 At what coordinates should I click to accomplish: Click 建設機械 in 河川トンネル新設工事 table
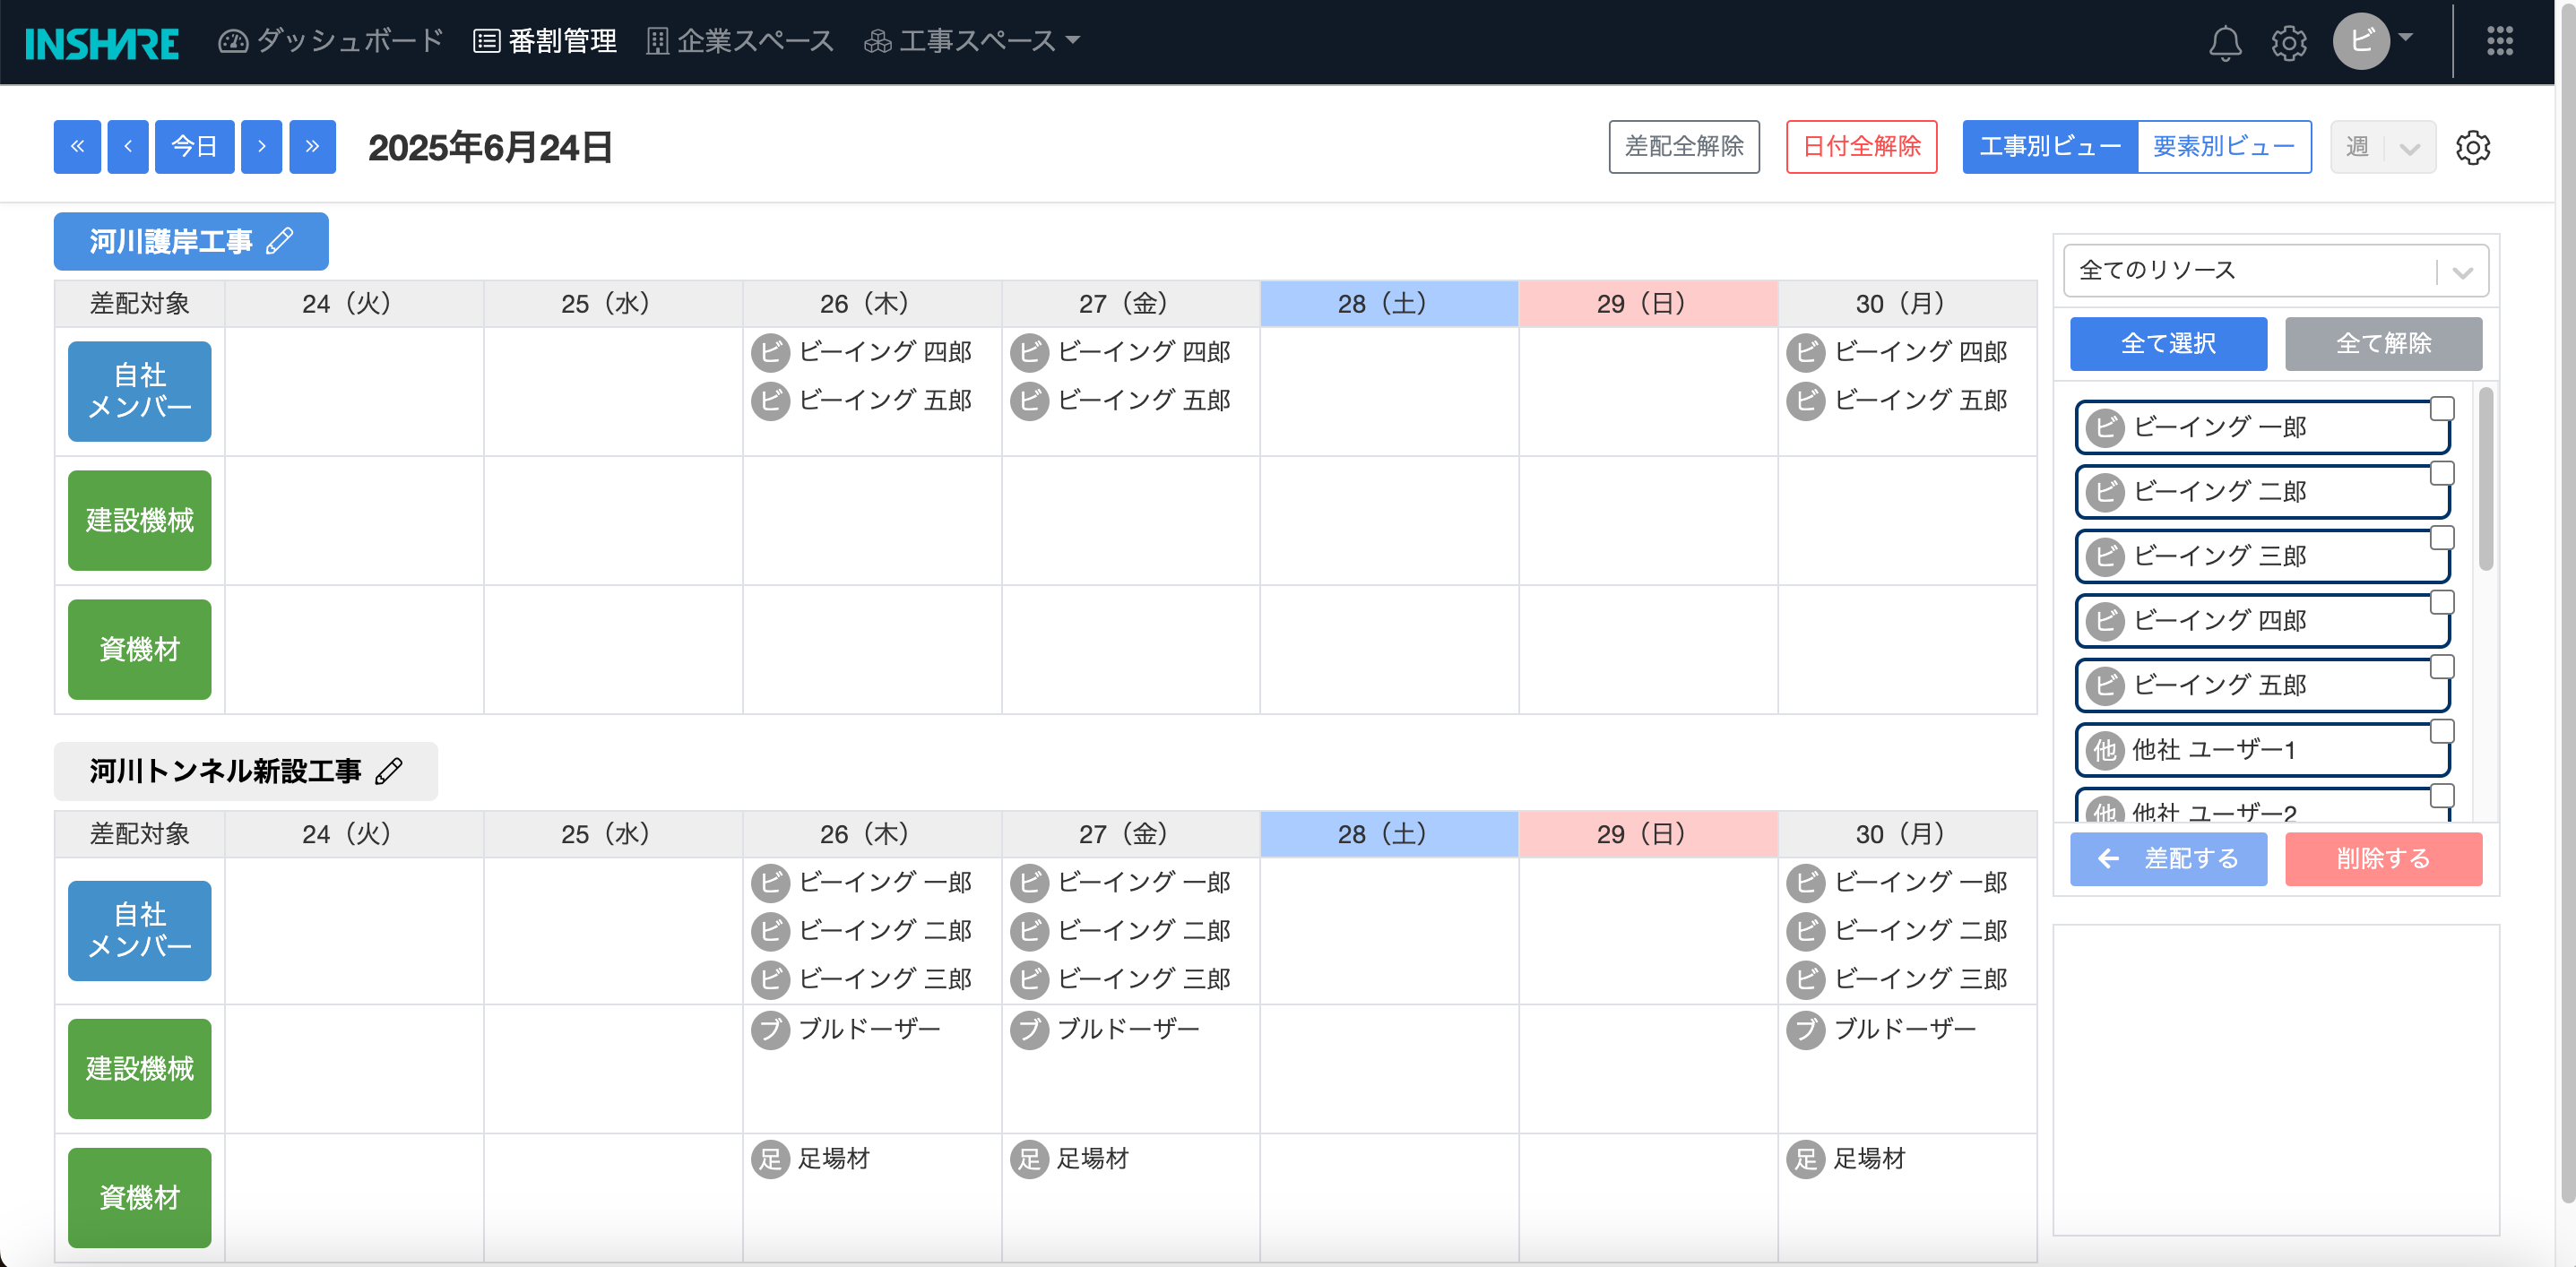[140, 1069]
